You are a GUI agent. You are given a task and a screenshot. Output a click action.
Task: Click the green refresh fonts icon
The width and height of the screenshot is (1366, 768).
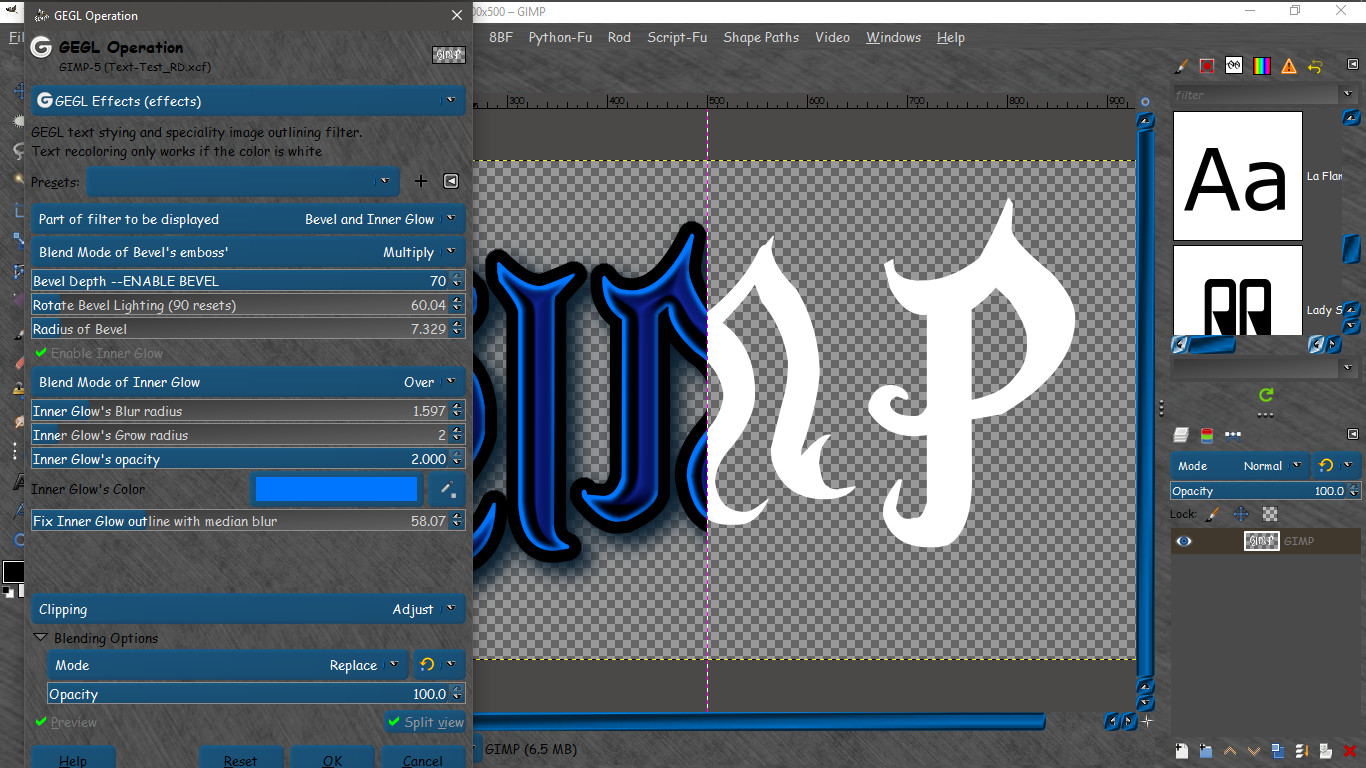click(1266, 394)
